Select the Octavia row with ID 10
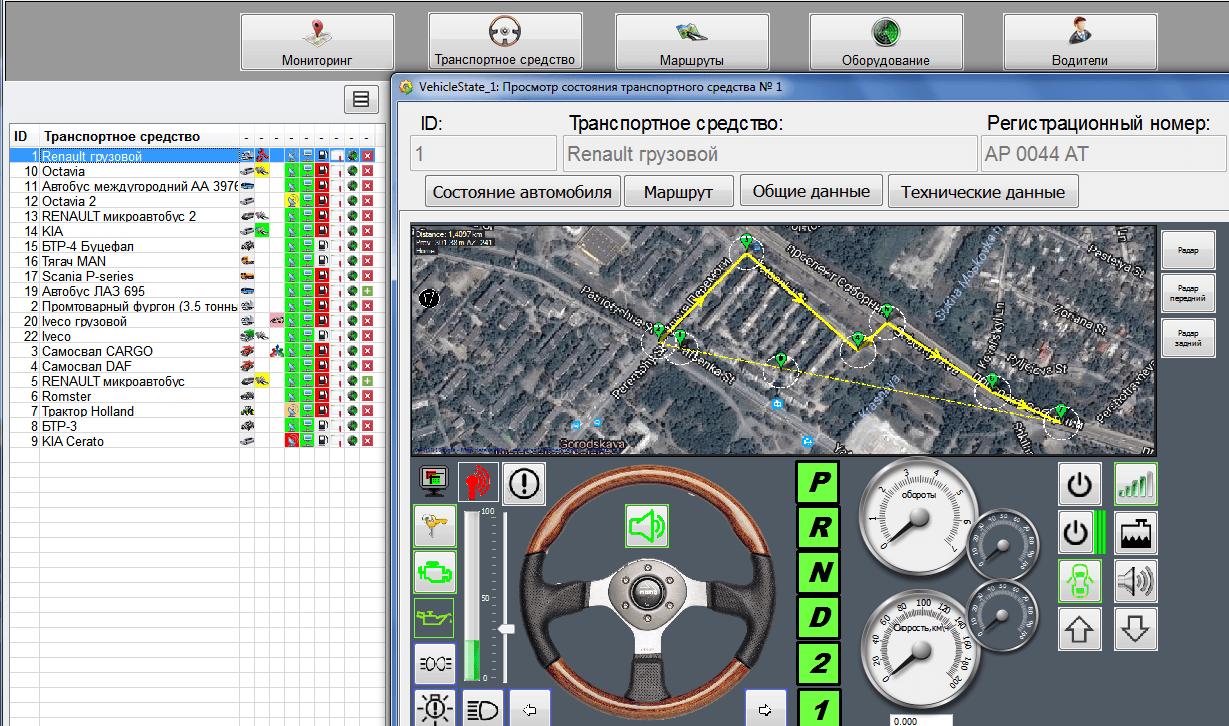This screenshot has width=1229, height=726. tap(192, 171)
